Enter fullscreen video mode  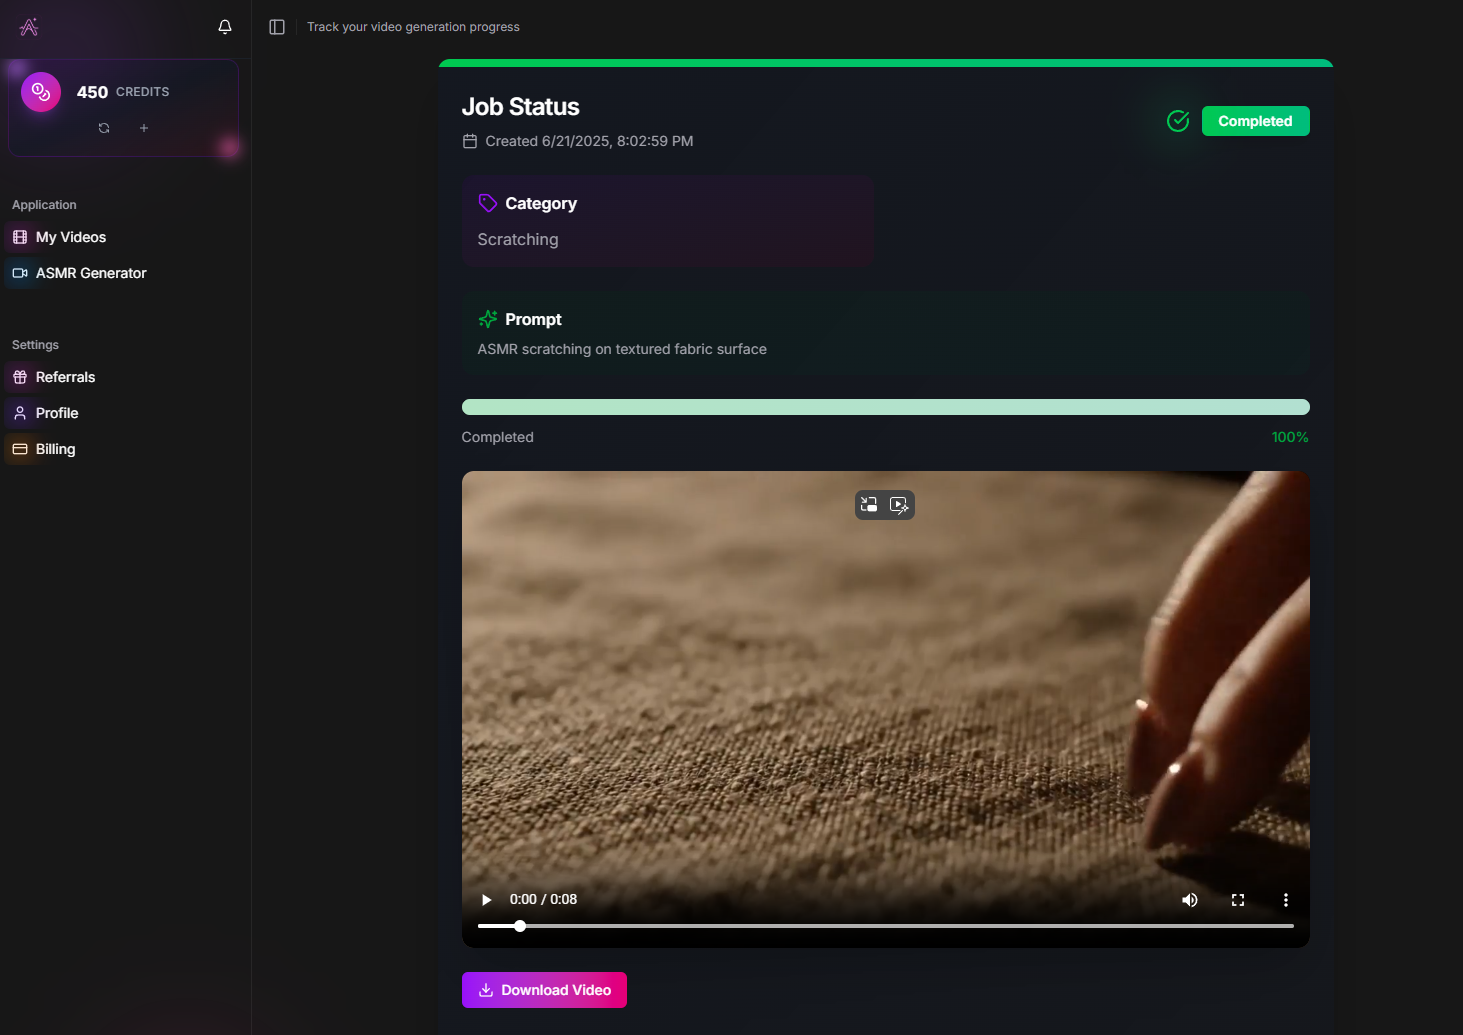(x=1238, y=900)
